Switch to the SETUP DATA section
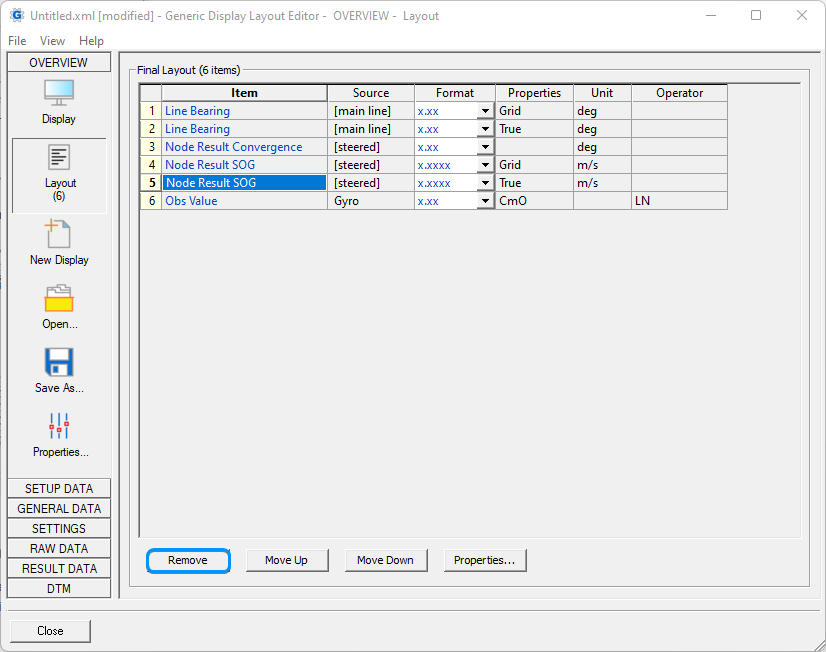Viewport: 826px width, 652px height. [x=59, y=489]
